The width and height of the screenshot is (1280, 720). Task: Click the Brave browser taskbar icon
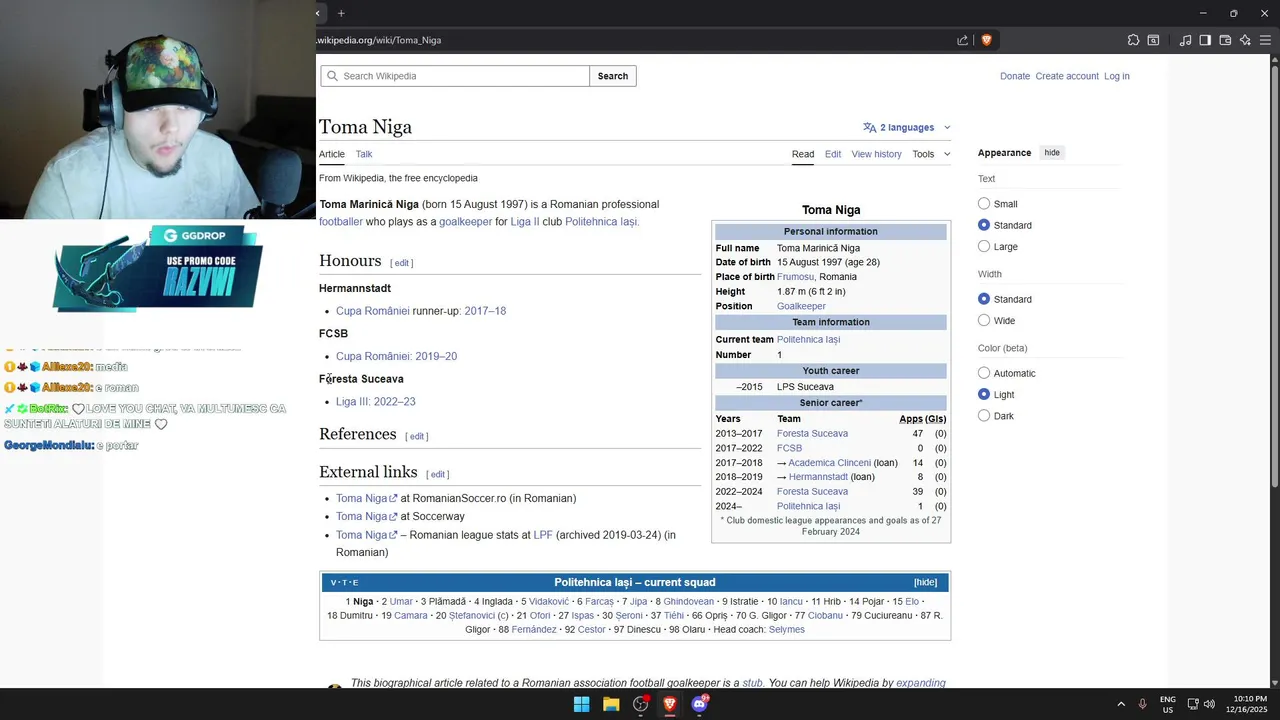click(x=670, y=704)
